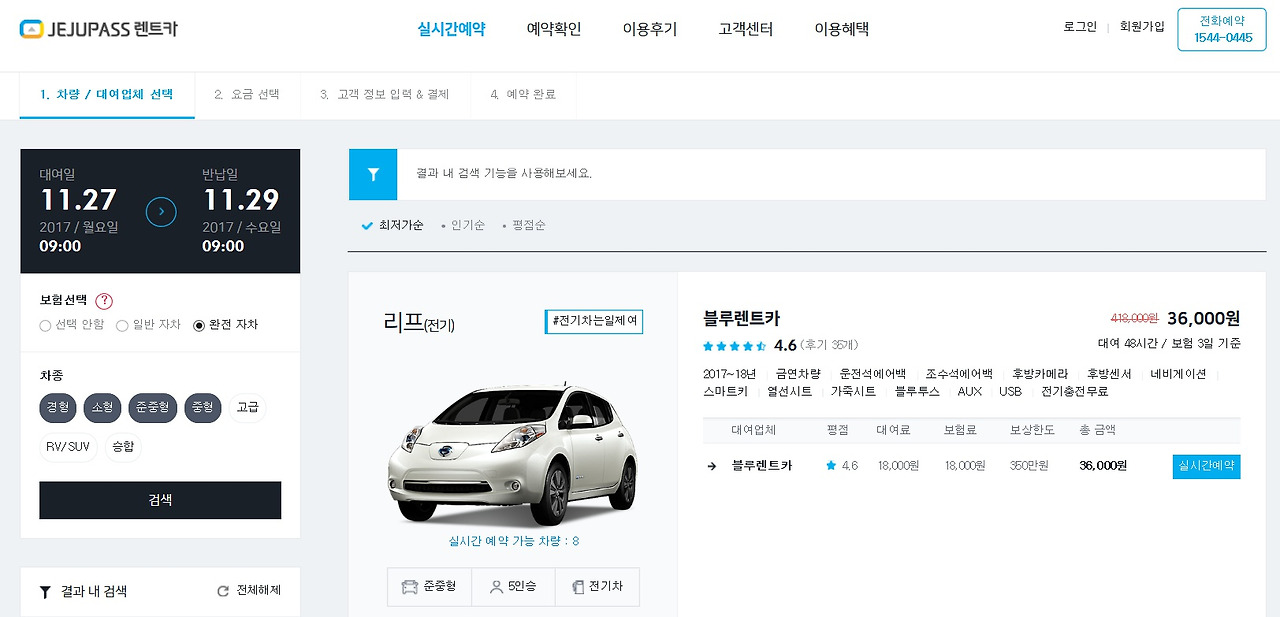Image resolution: width=1280 pixels, height=617 pixels.
Task: Click the funnel icon next to 결과 내 검색
Action: [45, 591]
